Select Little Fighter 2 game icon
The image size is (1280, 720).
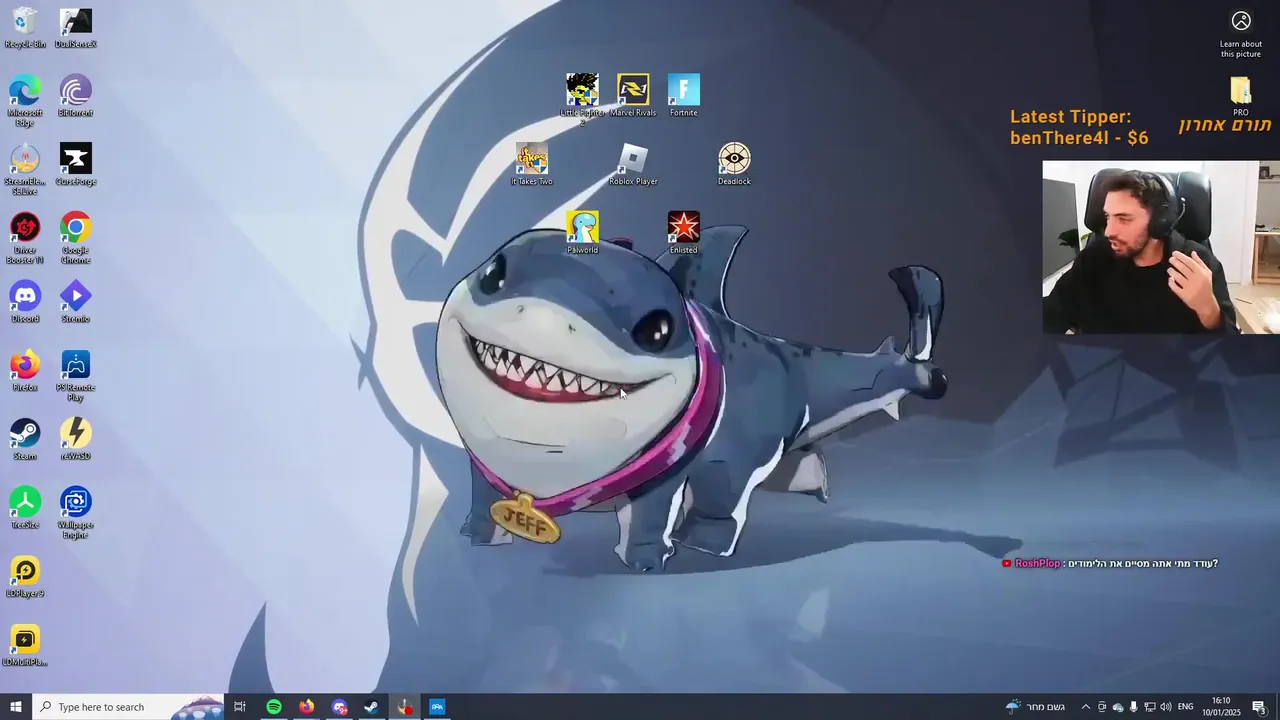pyautogui.click(x=582, y=98)
